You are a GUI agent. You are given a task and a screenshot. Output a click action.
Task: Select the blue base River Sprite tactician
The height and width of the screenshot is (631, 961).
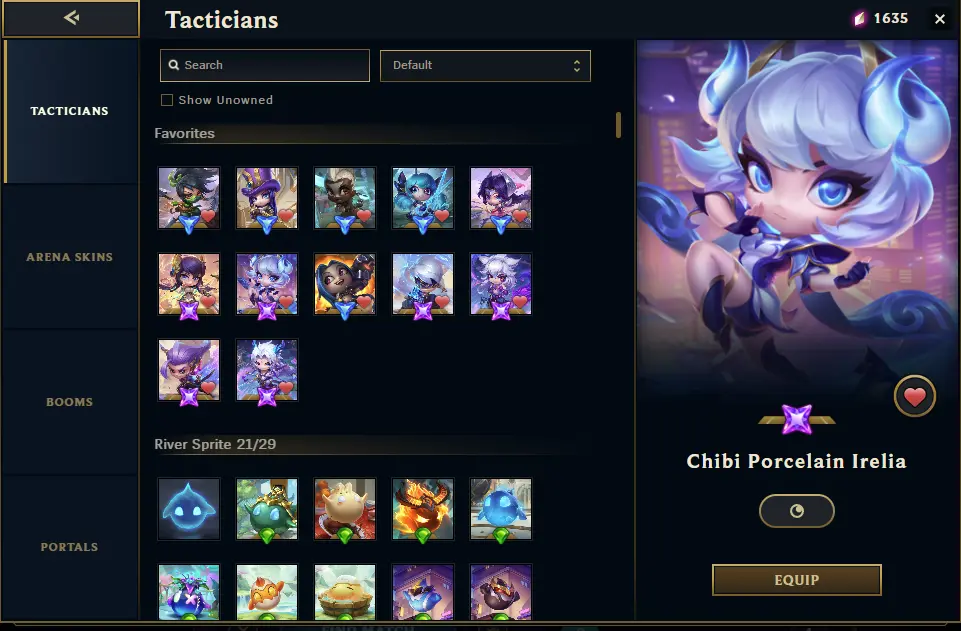[189, 509]
